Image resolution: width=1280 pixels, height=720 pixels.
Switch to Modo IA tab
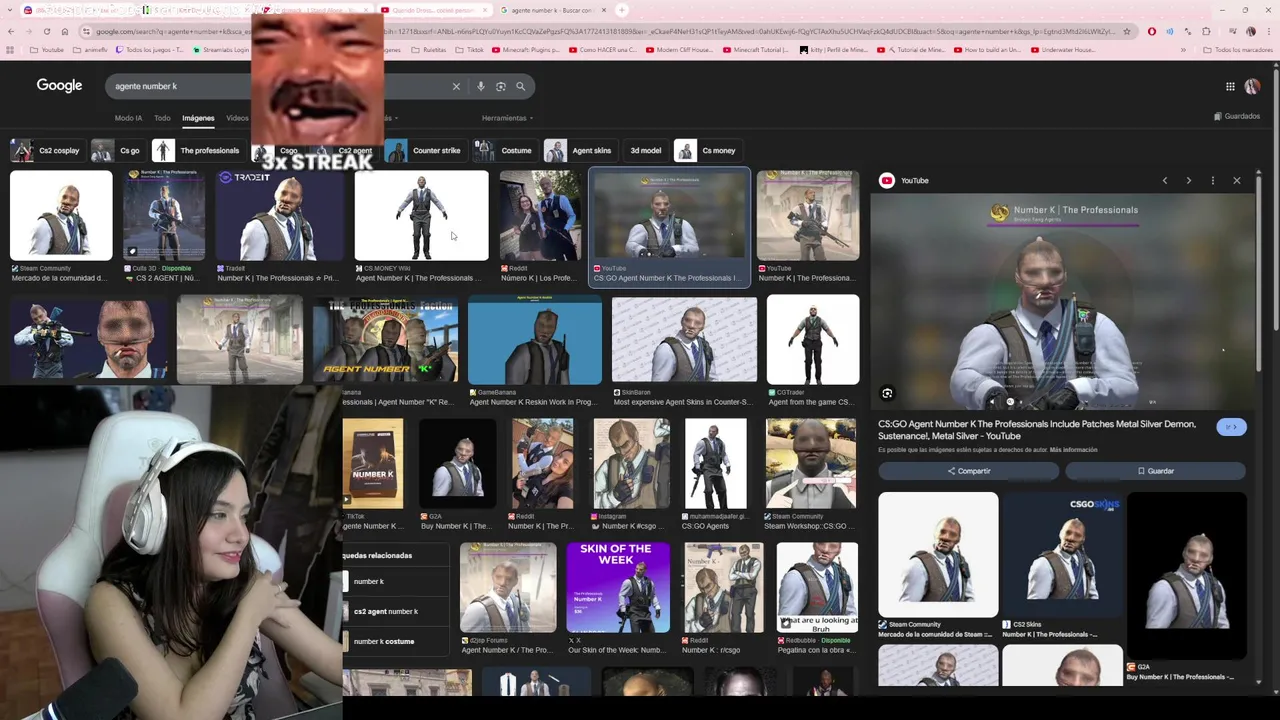pyautogui.click(x=128, y=118)
